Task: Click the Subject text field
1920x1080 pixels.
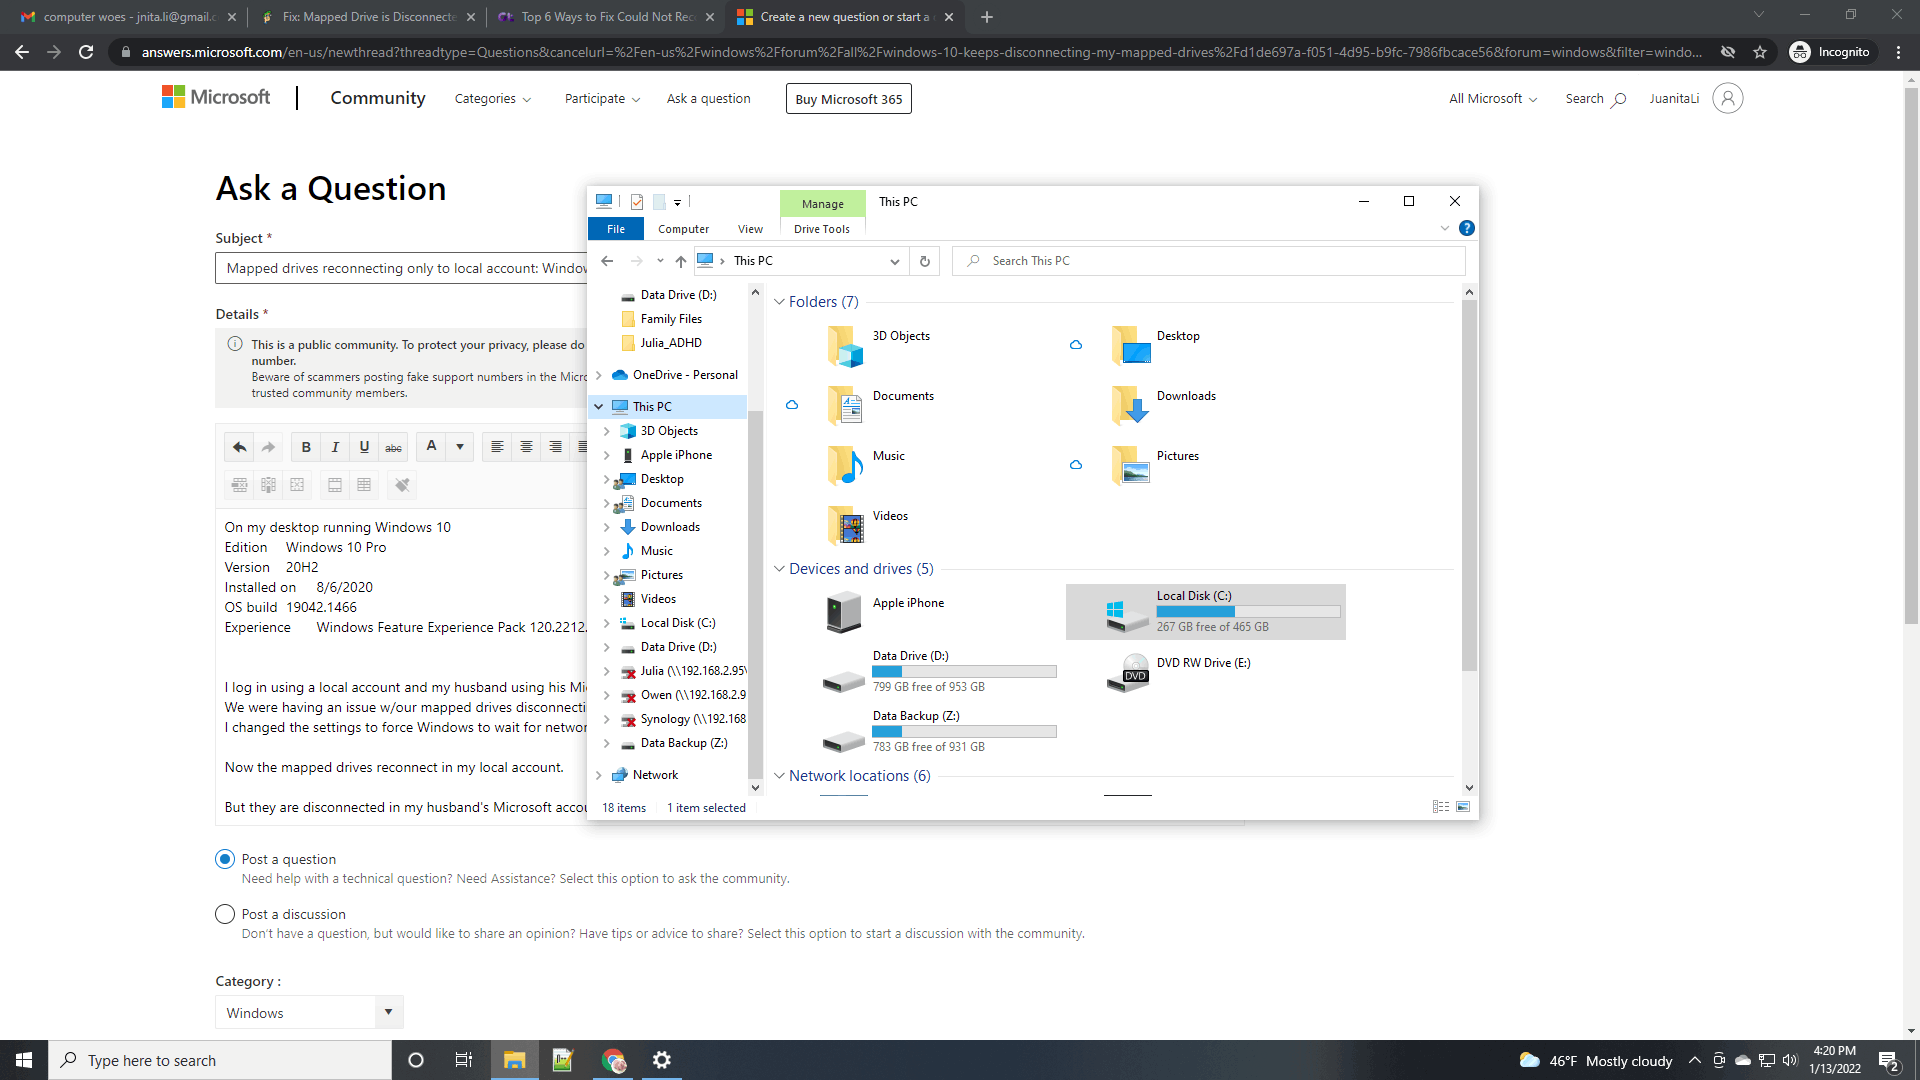Action: 402,268
